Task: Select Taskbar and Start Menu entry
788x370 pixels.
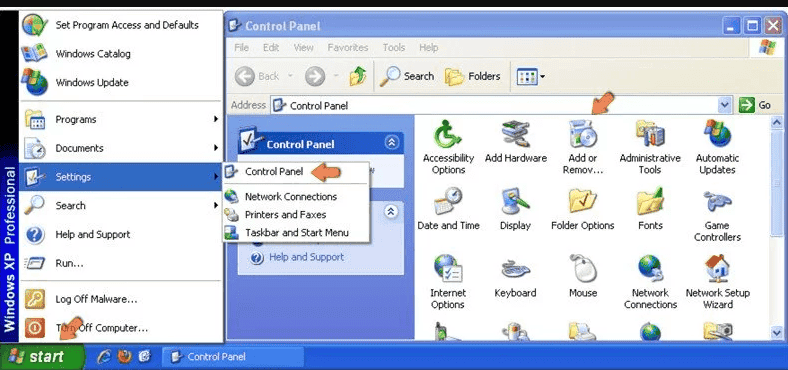Action: 297,233
